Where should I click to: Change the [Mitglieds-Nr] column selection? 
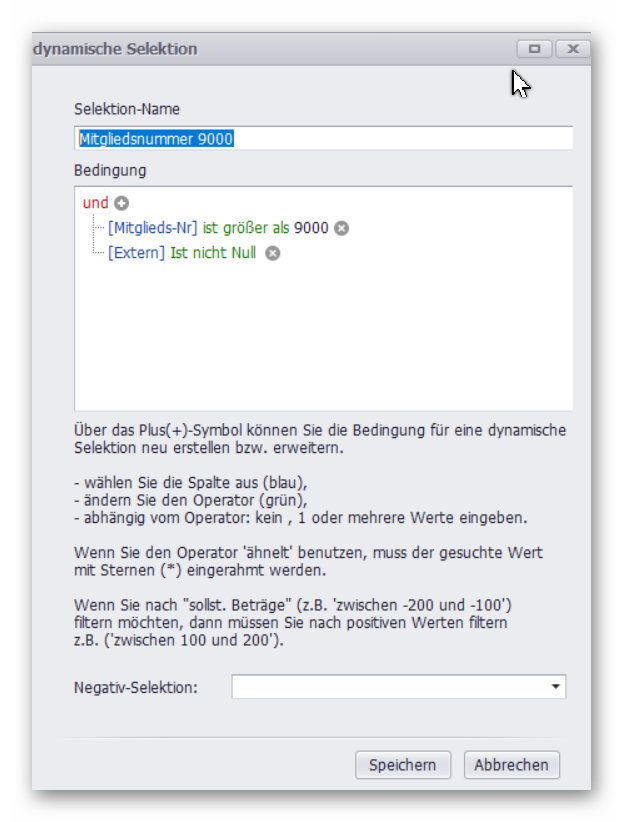point(153,228)
